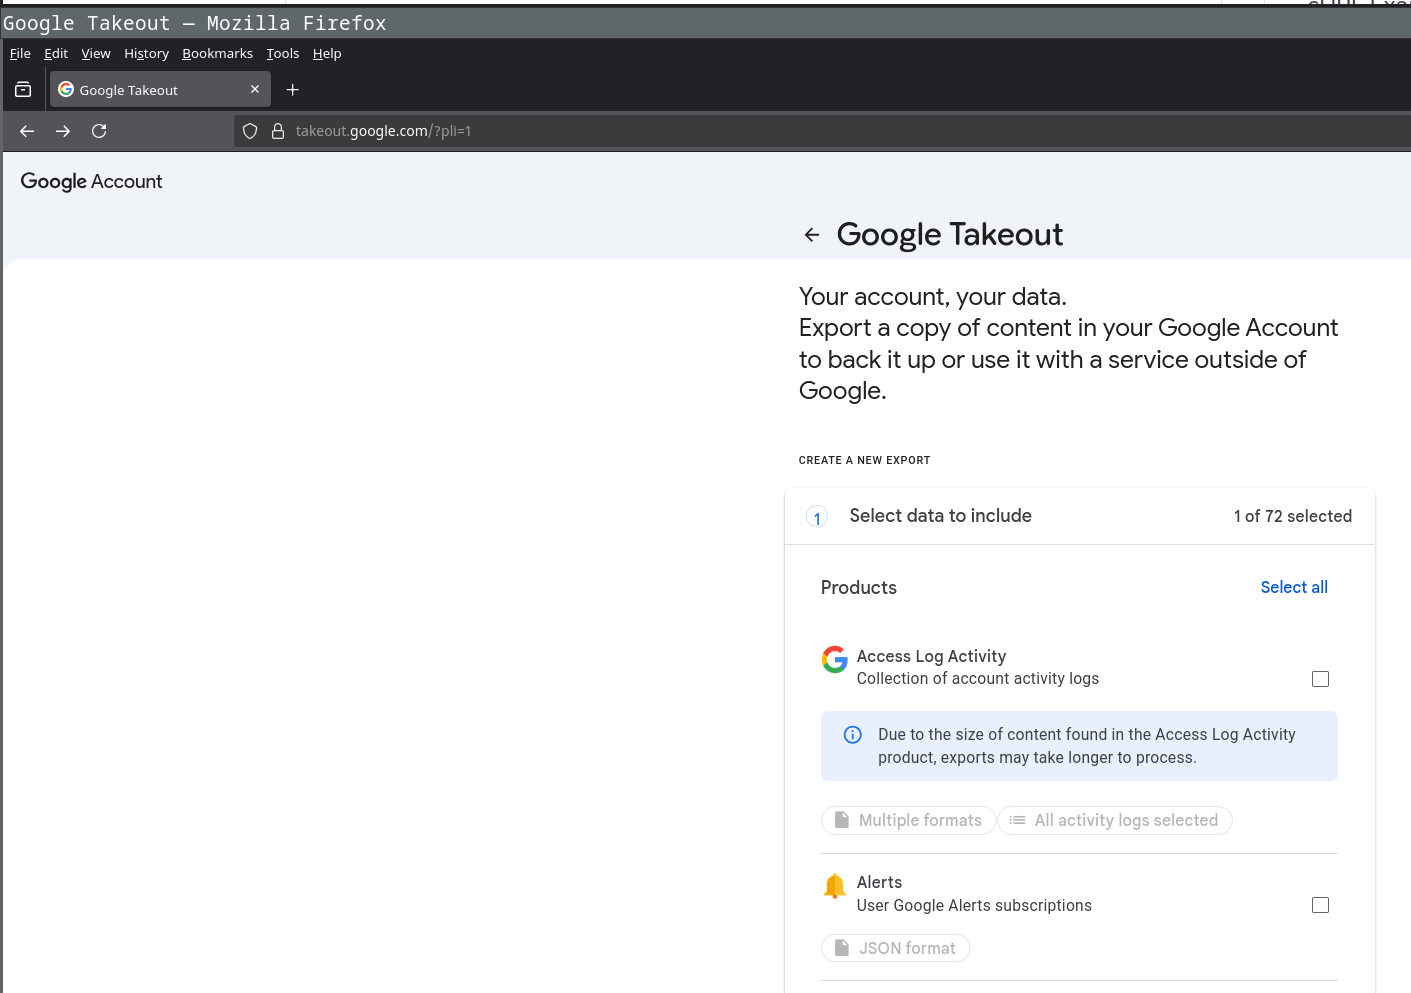This screenshot has width=1411, height=993.
Task: Click the browser Back navigation arrow
Action: (27, 131)
